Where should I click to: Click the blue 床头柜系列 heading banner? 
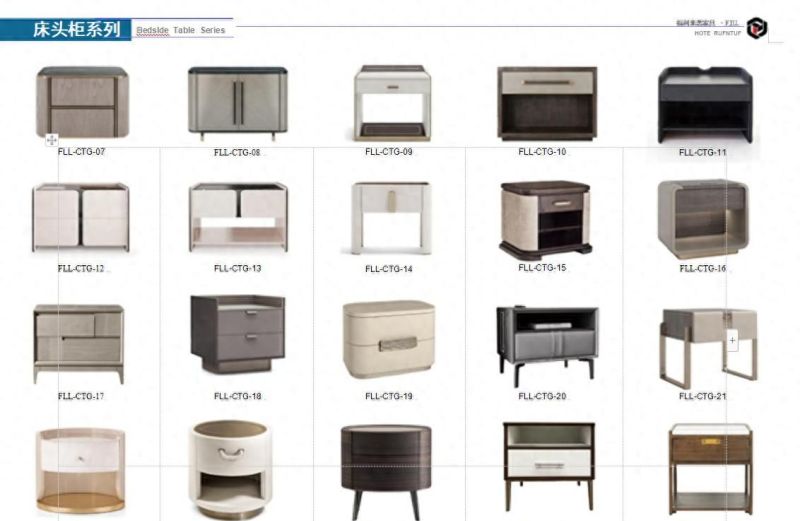click(x=66, y=30)
